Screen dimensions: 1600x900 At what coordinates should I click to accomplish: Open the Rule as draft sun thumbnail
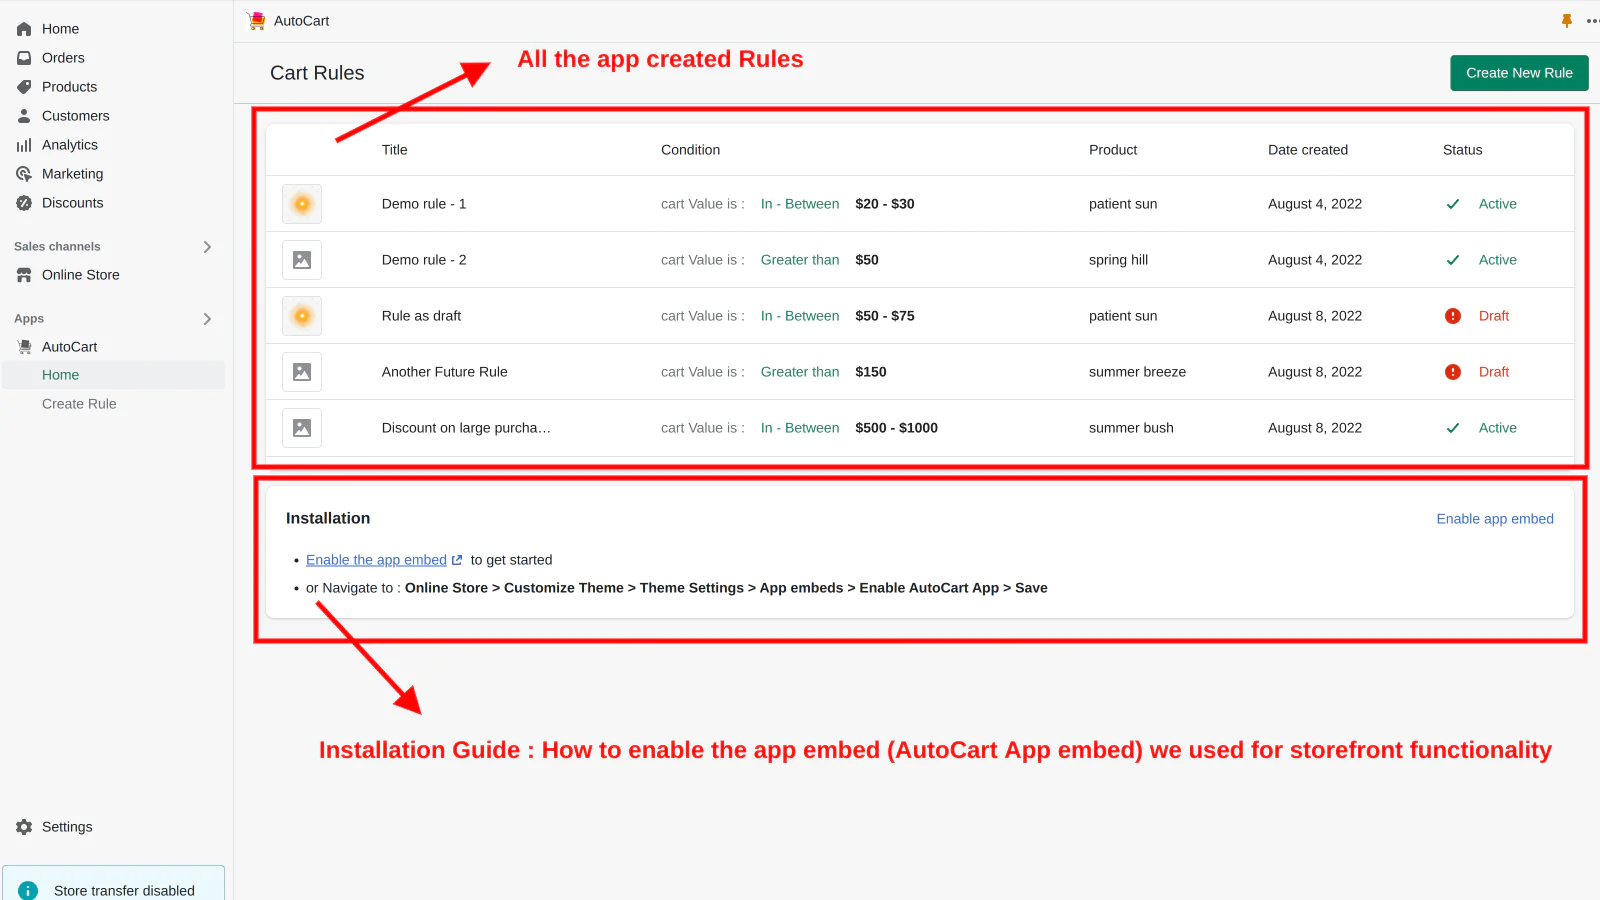[x=302, y=316]
